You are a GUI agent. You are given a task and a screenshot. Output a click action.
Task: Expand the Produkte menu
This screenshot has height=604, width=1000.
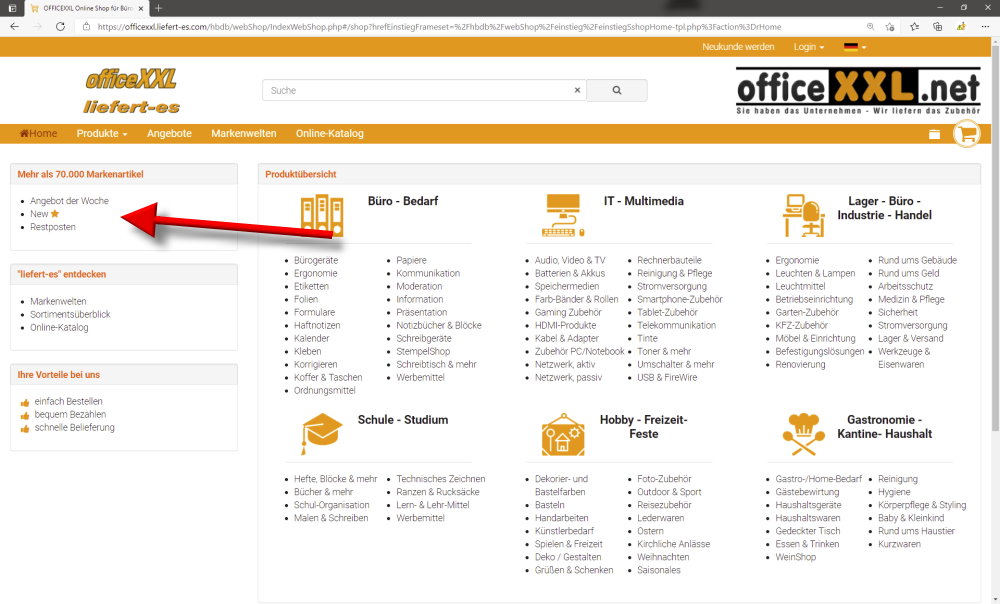102,134
